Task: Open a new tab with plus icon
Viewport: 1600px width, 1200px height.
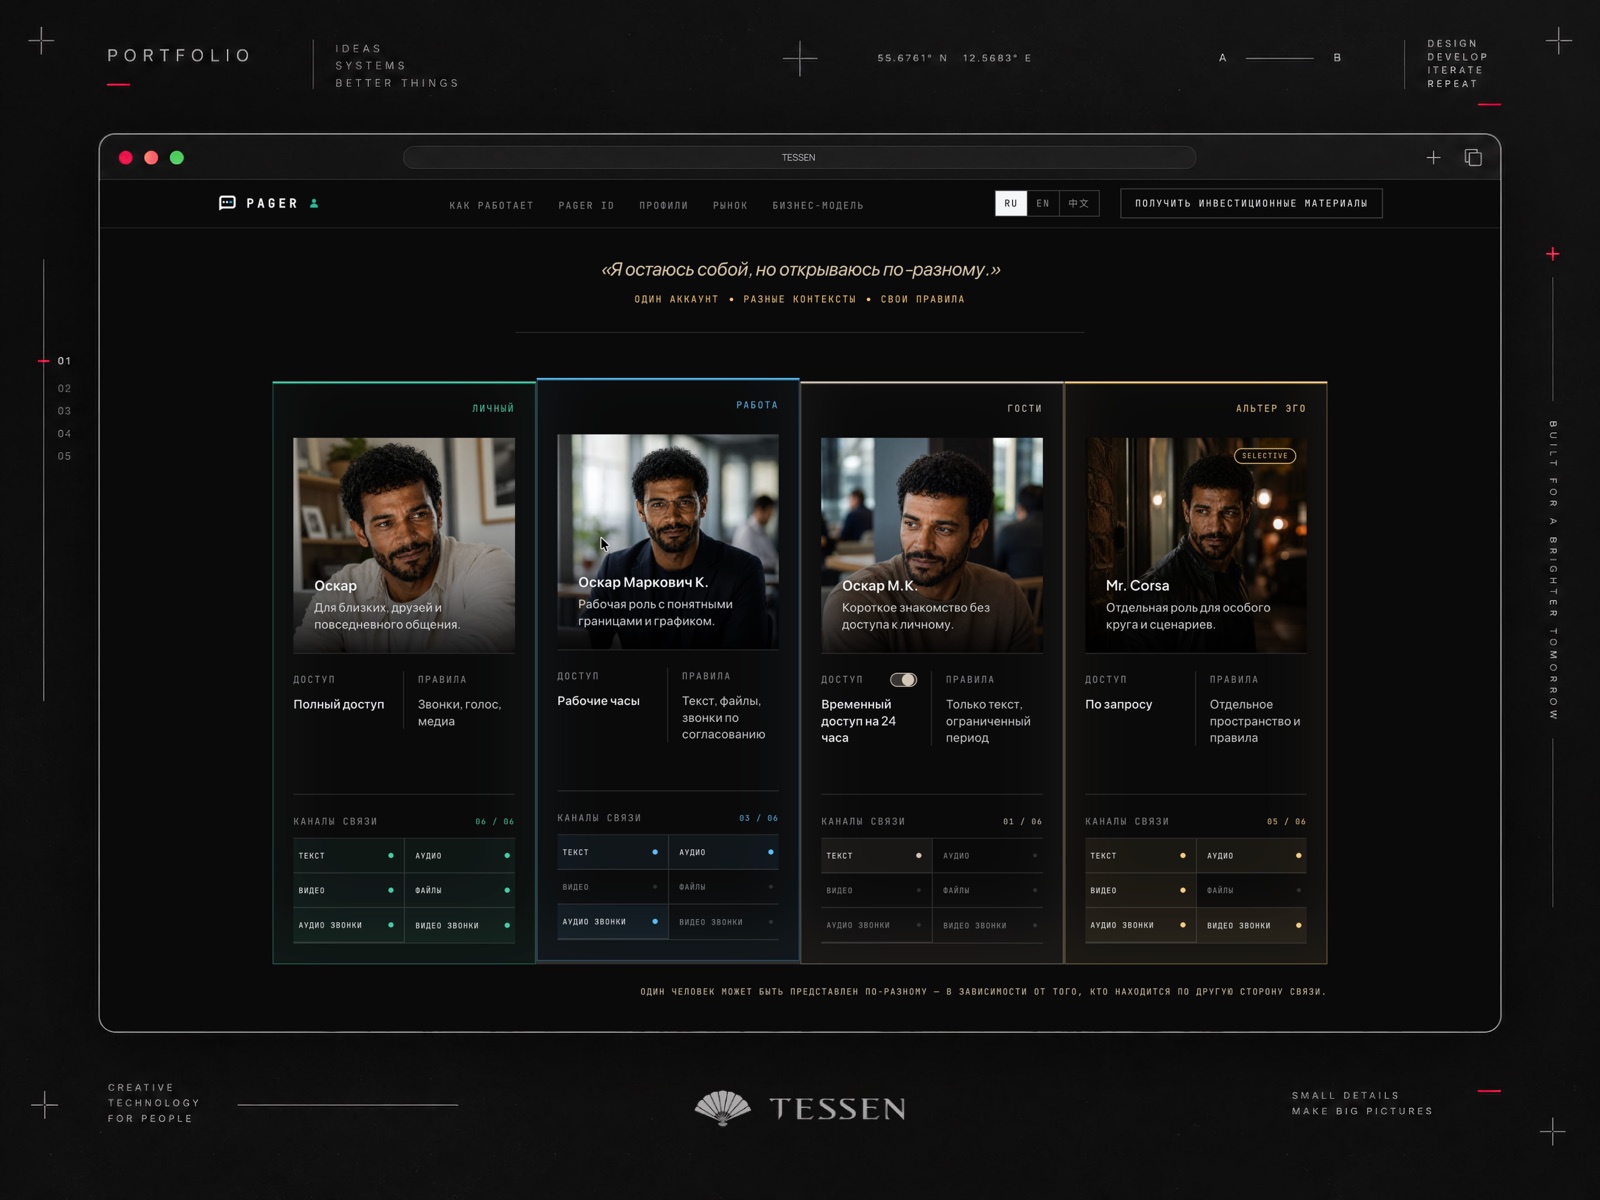Action: click(x=1433, y=158)
